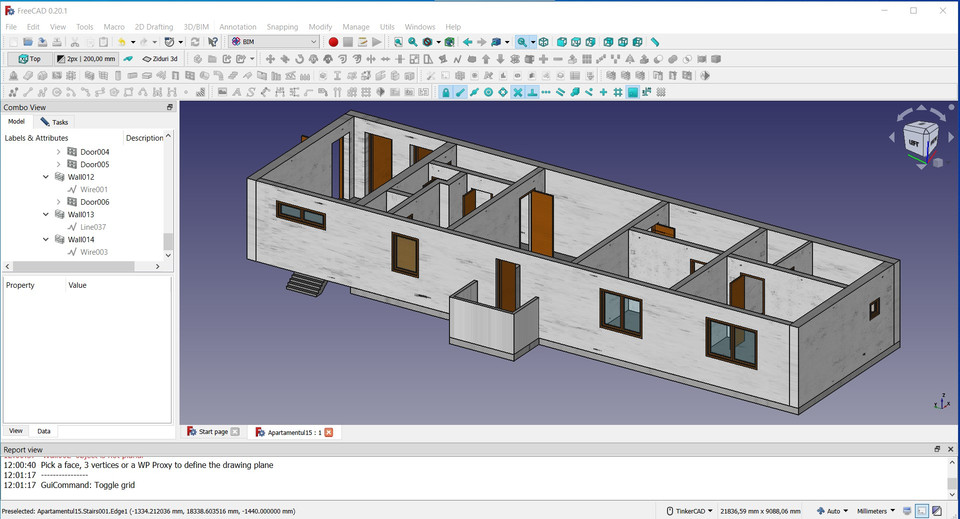
Task: Open the 2D Drafting menu
Action: point(153,27)
